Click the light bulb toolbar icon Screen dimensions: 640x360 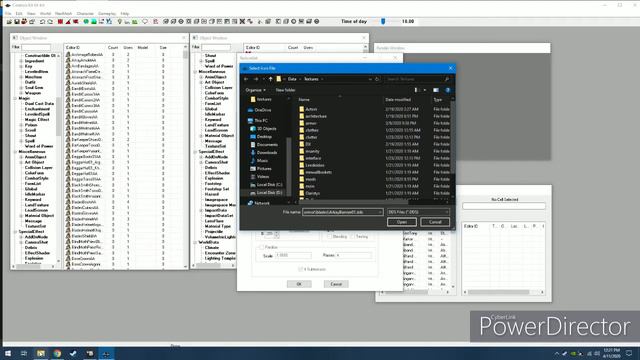pos(120,22)
